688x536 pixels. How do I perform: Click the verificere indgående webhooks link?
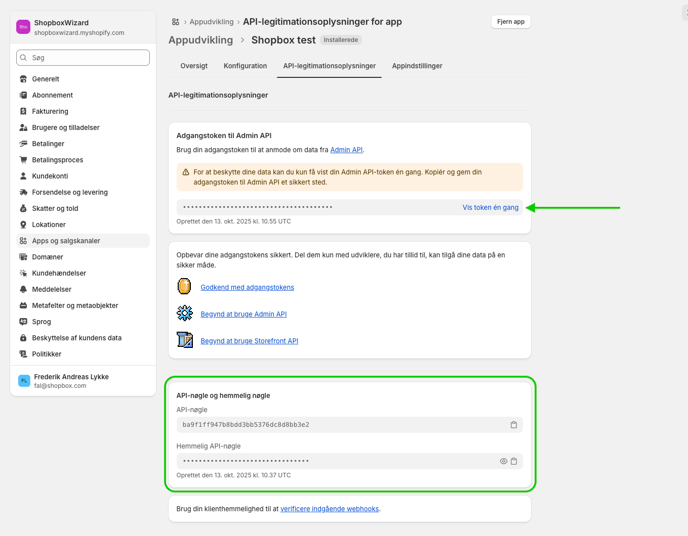tap(329, 509)
